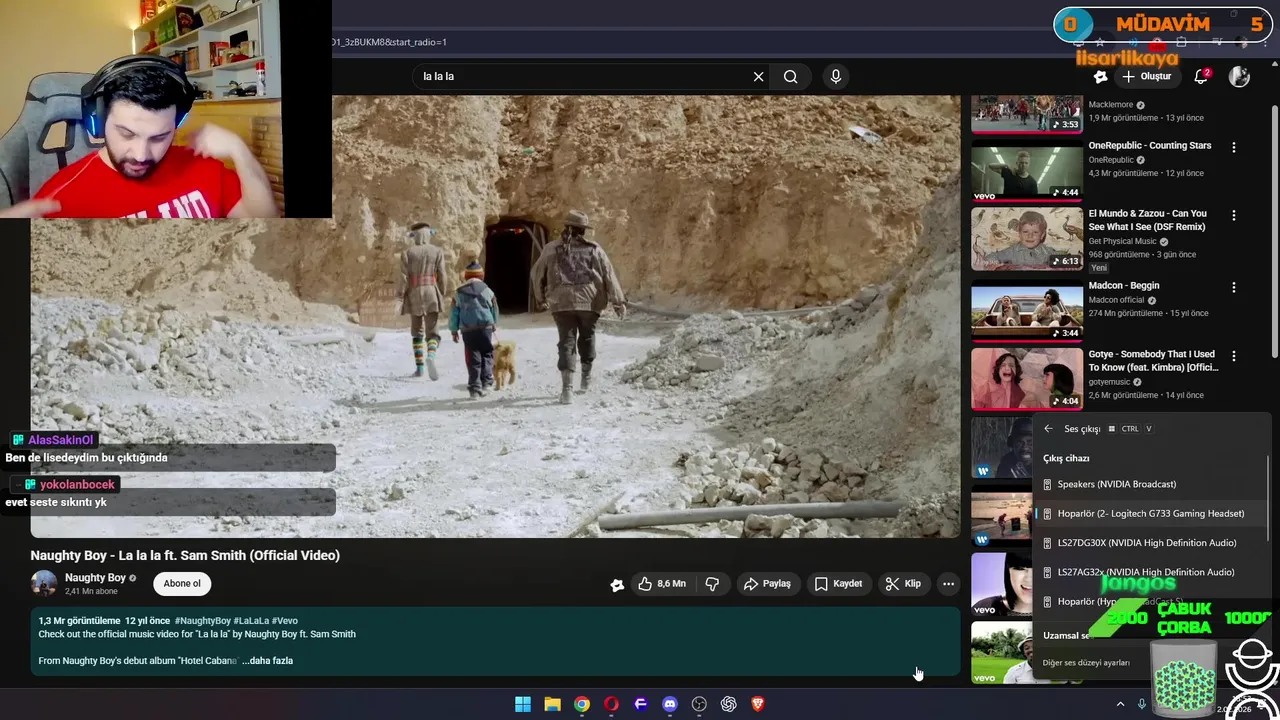Screen dimensions: 1280x720
Task: Open OBS Studio from the taskbar
Action: pyautogui.click(x=699, y=704)
